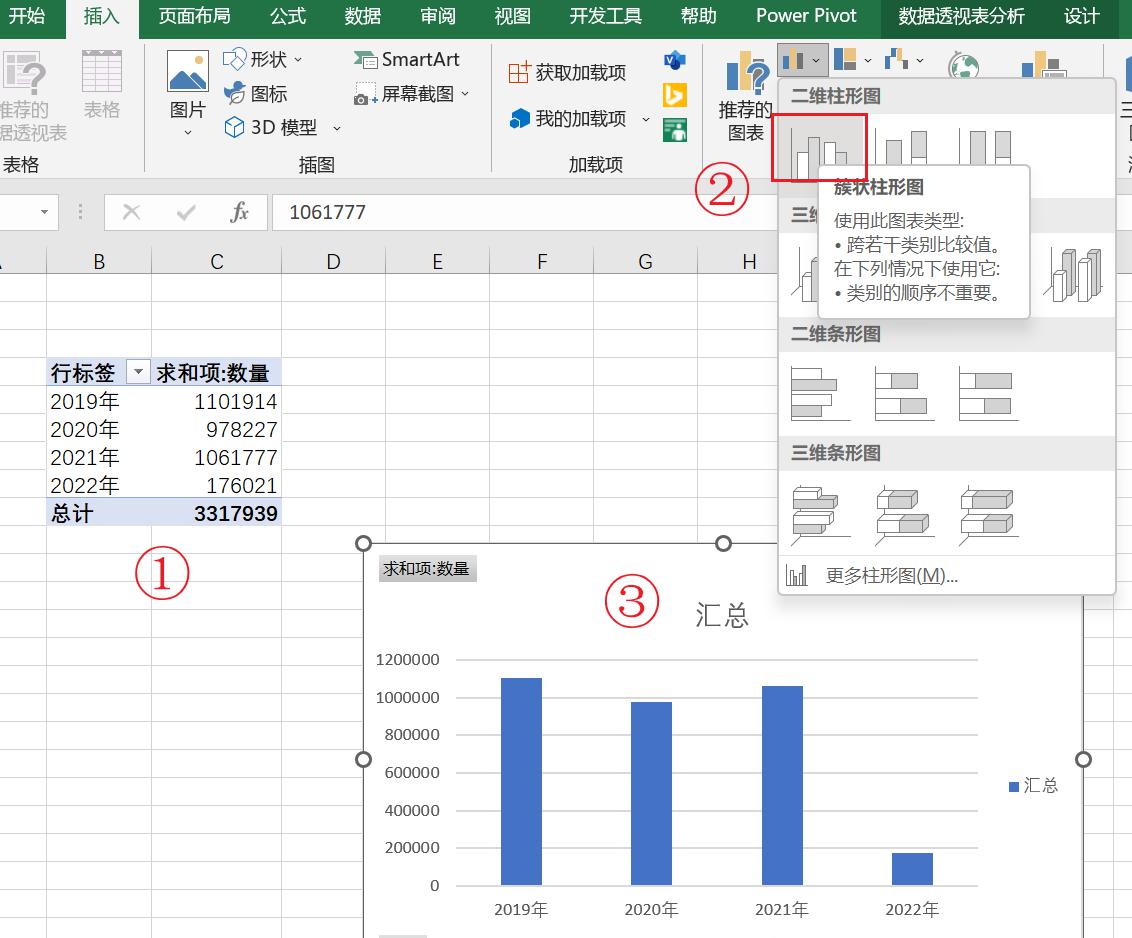Choose the 2D clustered bar chart

pyautogui.click(x=820, y=394)
